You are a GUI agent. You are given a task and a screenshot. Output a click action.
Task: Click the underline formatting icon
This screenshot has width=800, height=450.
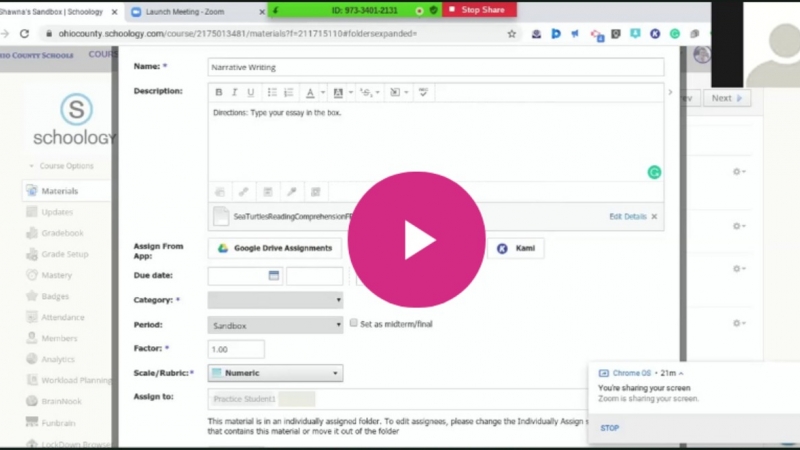tap(251, 92)
